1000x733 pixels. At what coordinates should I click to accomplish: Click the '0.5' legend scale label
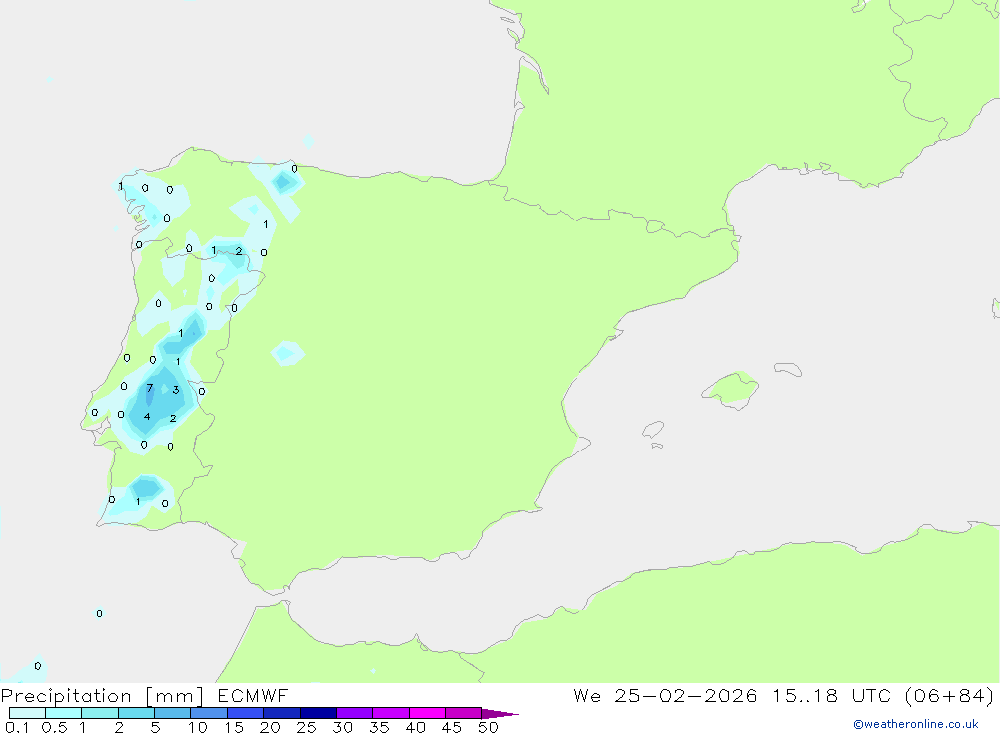54,727
